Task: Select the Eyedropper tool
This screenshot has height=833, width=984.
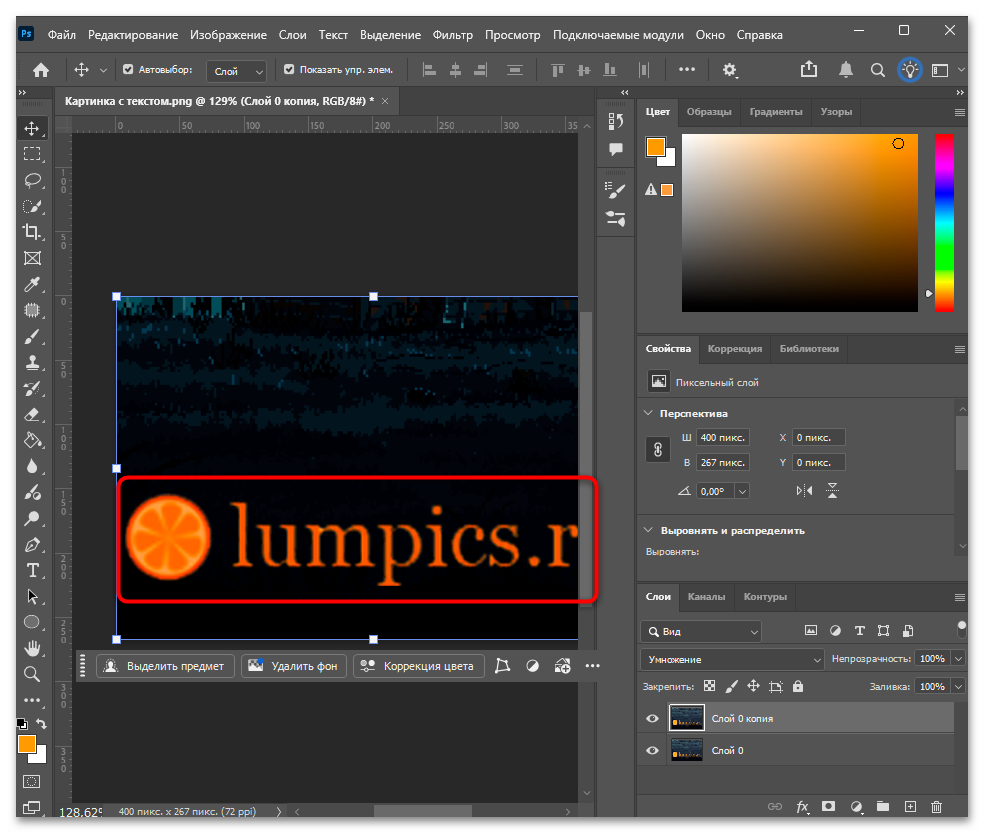Action: click(x=32, y=284)
